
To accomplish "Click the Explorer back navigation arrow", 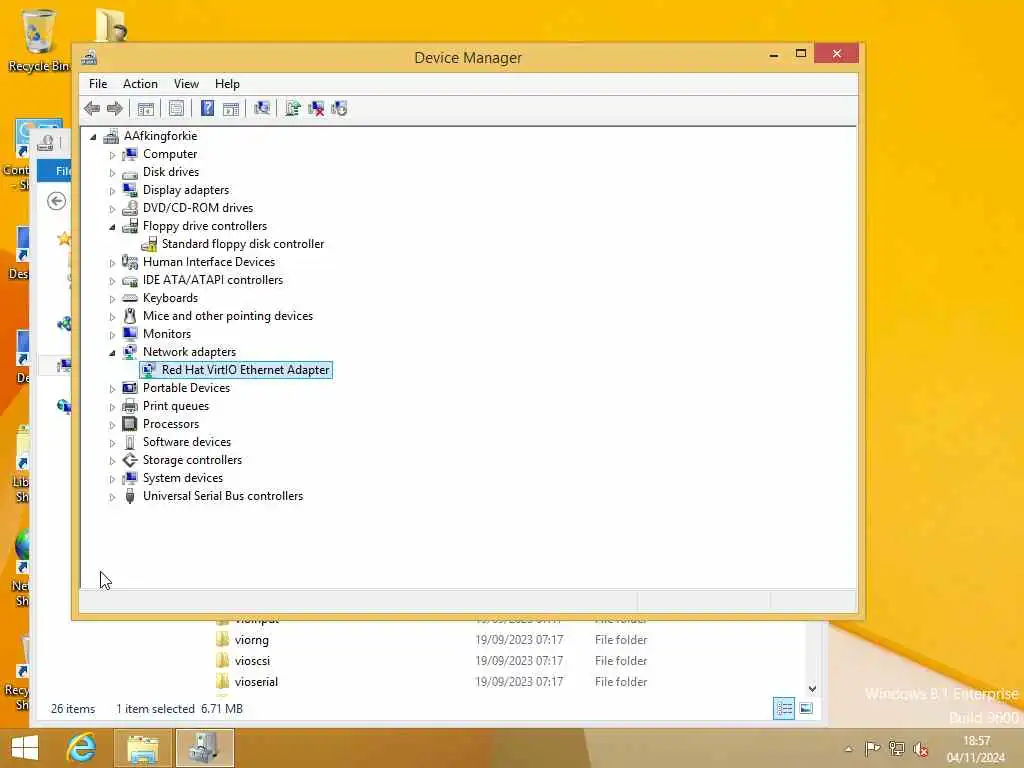I will tap(57, 201).
